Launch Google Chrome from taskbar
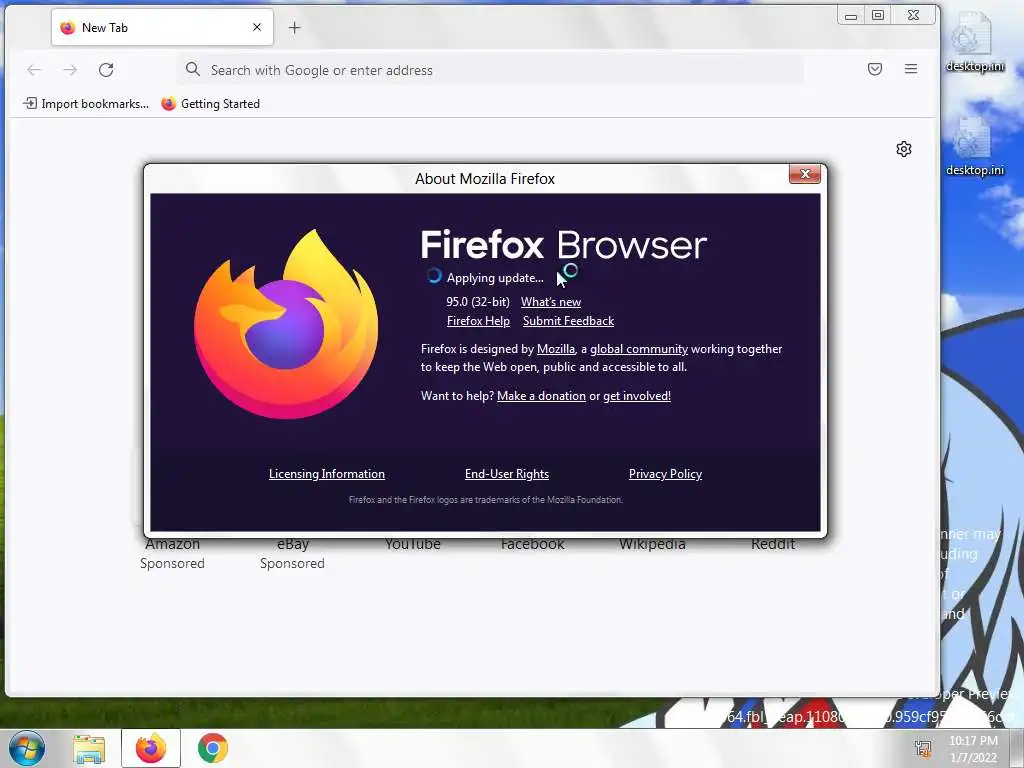The height and width of the screenshot is (768, 1024). (x=213, y=748)
